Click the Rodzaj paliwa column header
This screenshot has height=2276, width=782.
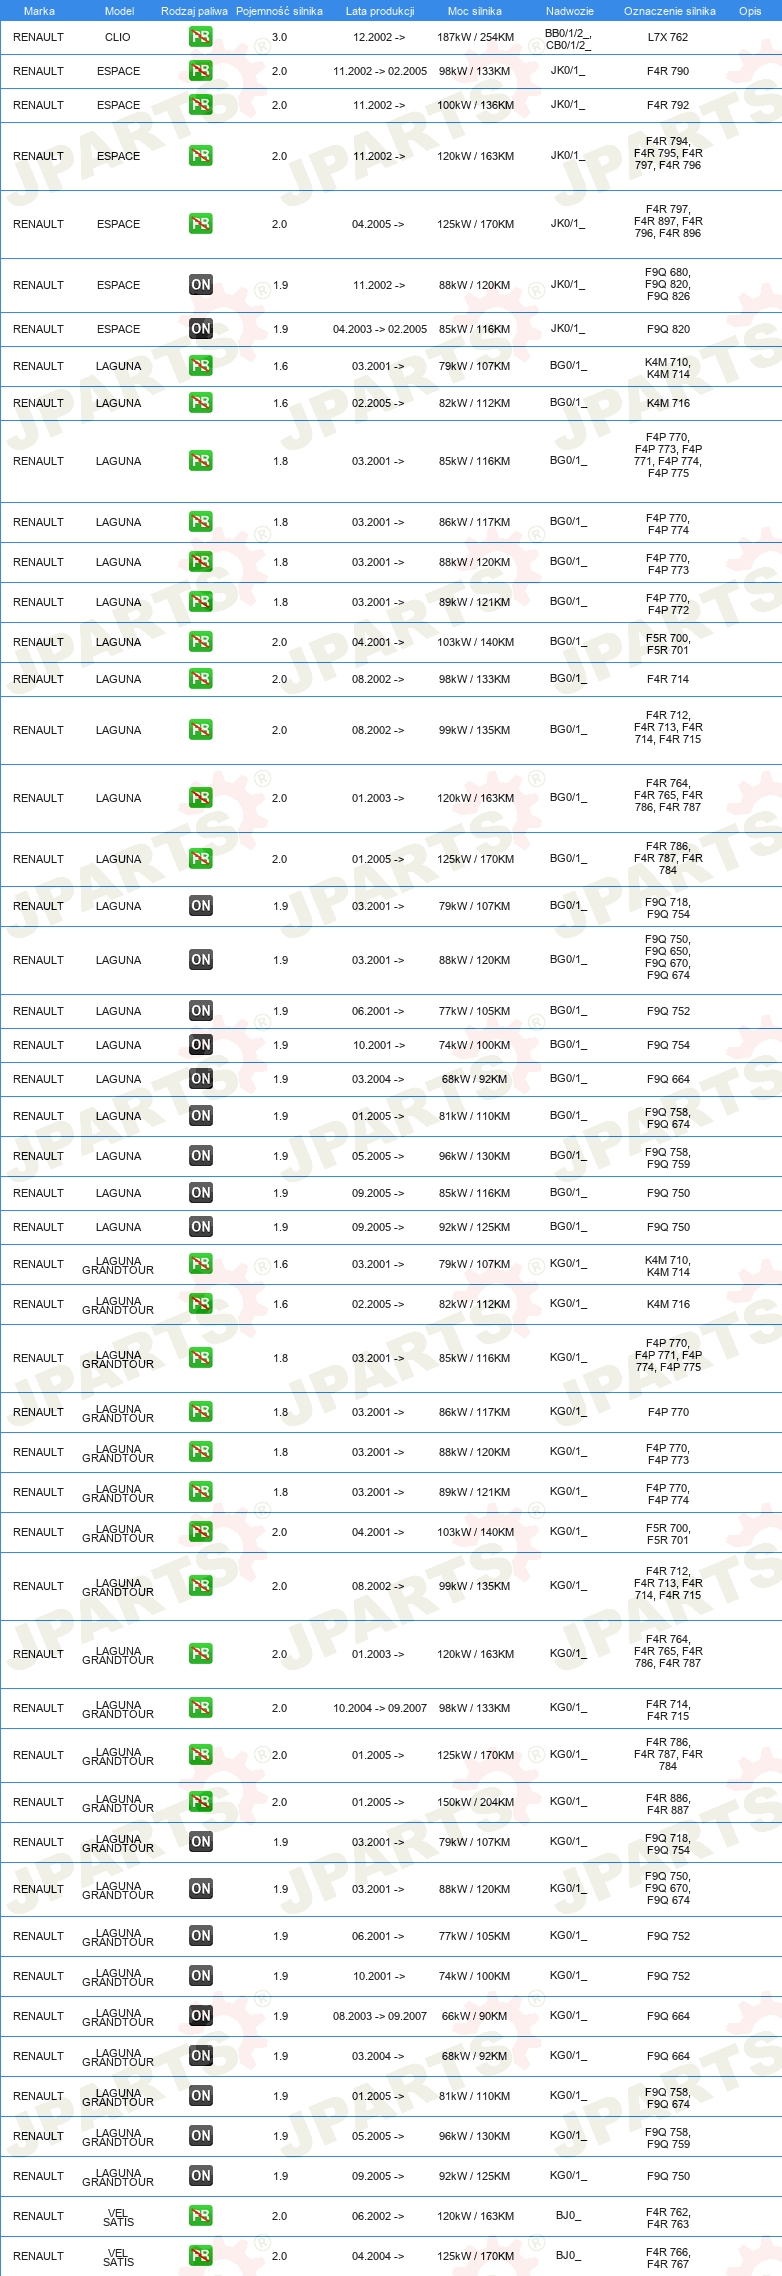click(194, 11)
